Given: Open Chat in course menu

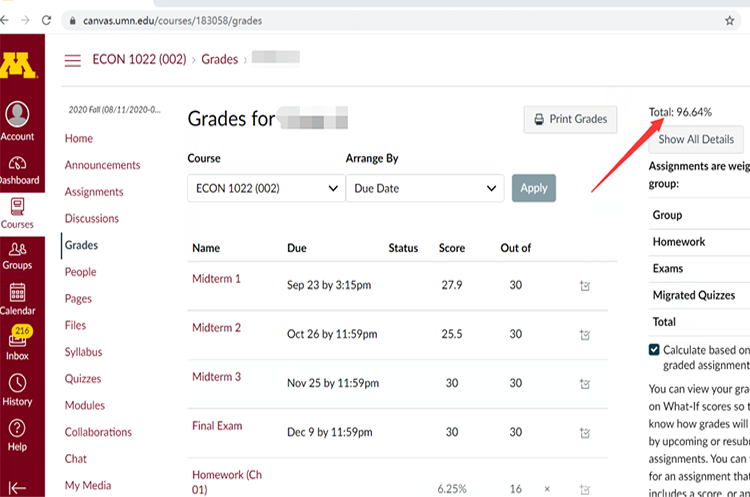Looking at the screenshot, I should point(76,459).
